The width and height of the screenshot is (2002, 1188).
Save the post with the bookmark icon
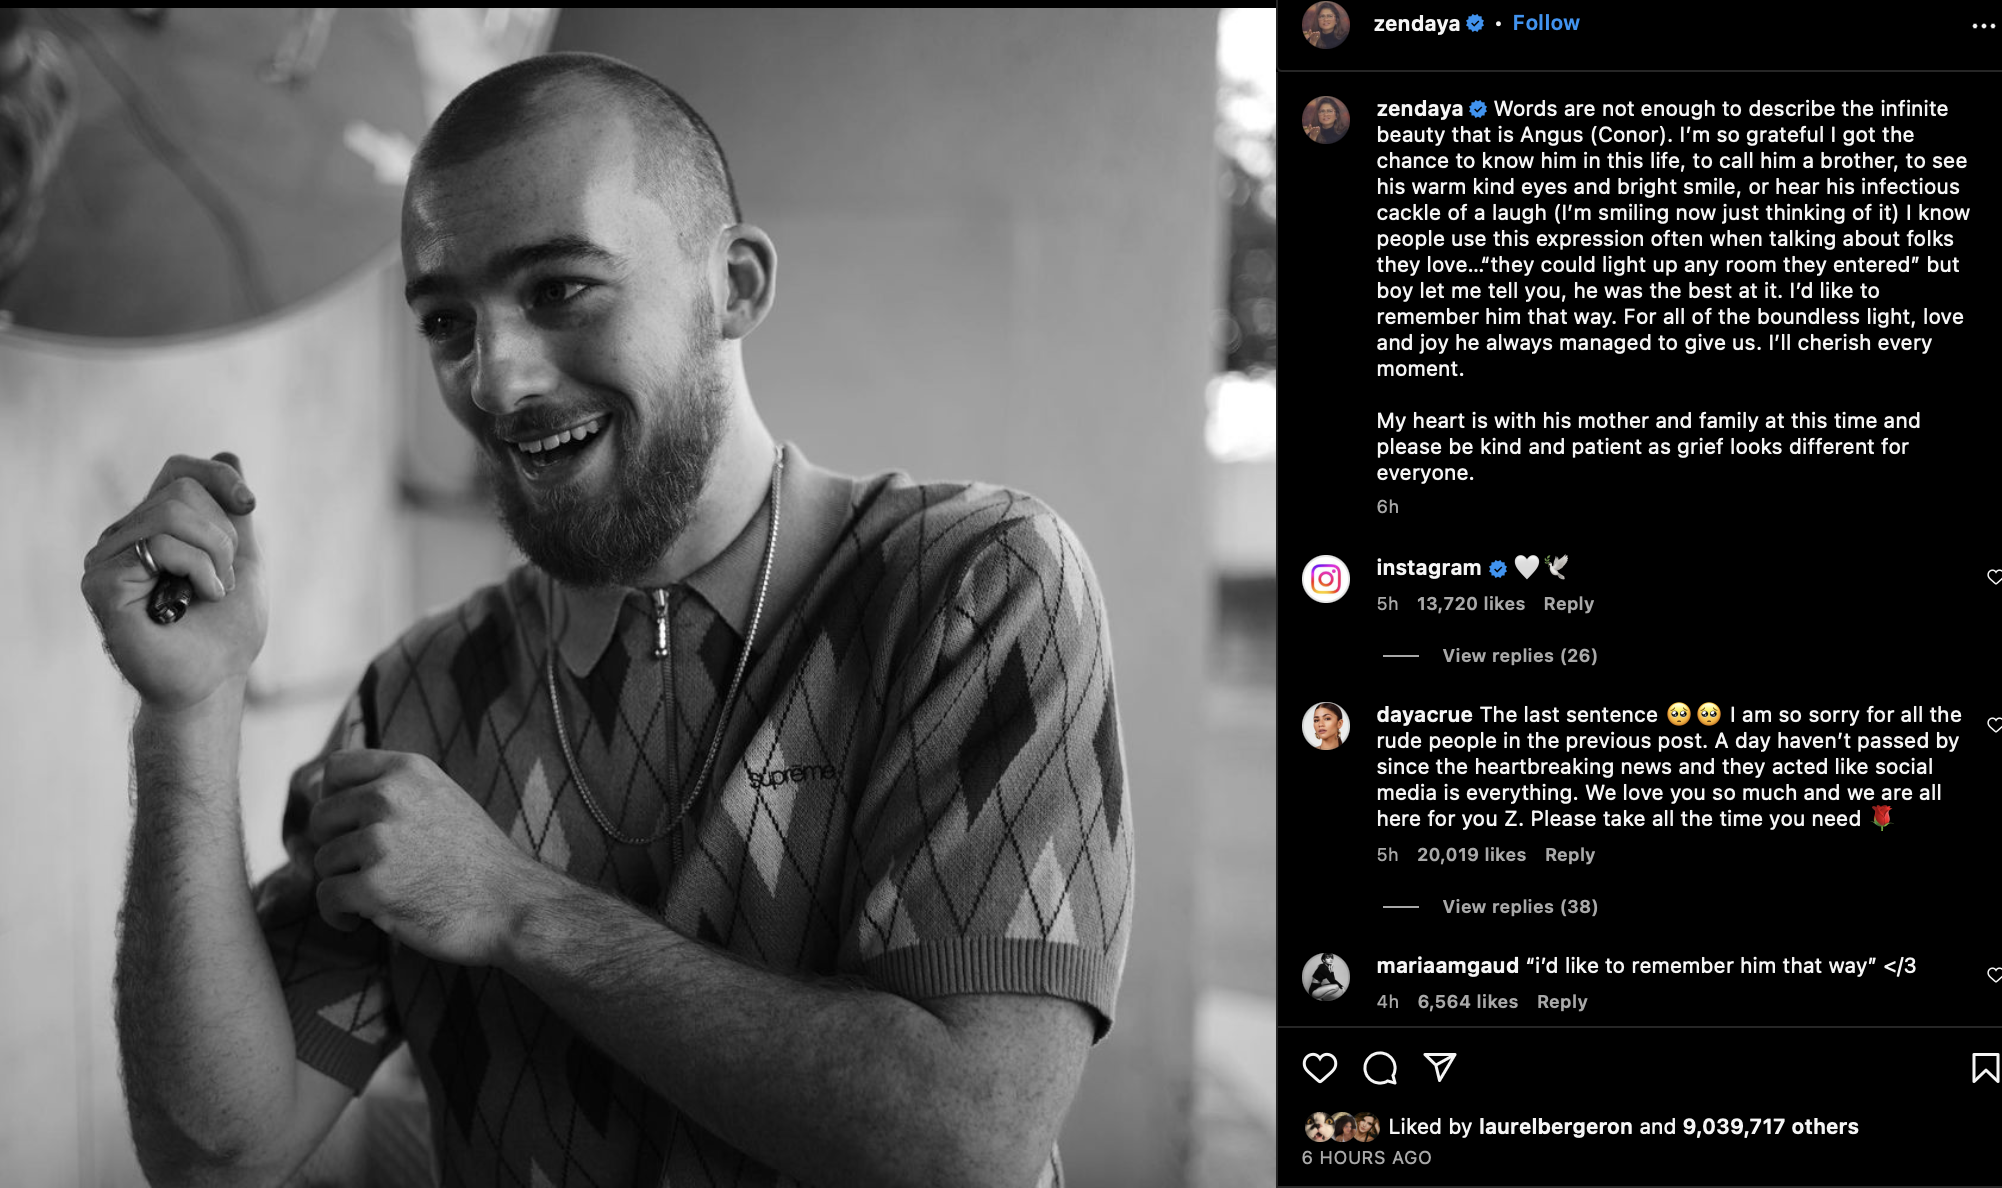[x=1984, y=1068]
